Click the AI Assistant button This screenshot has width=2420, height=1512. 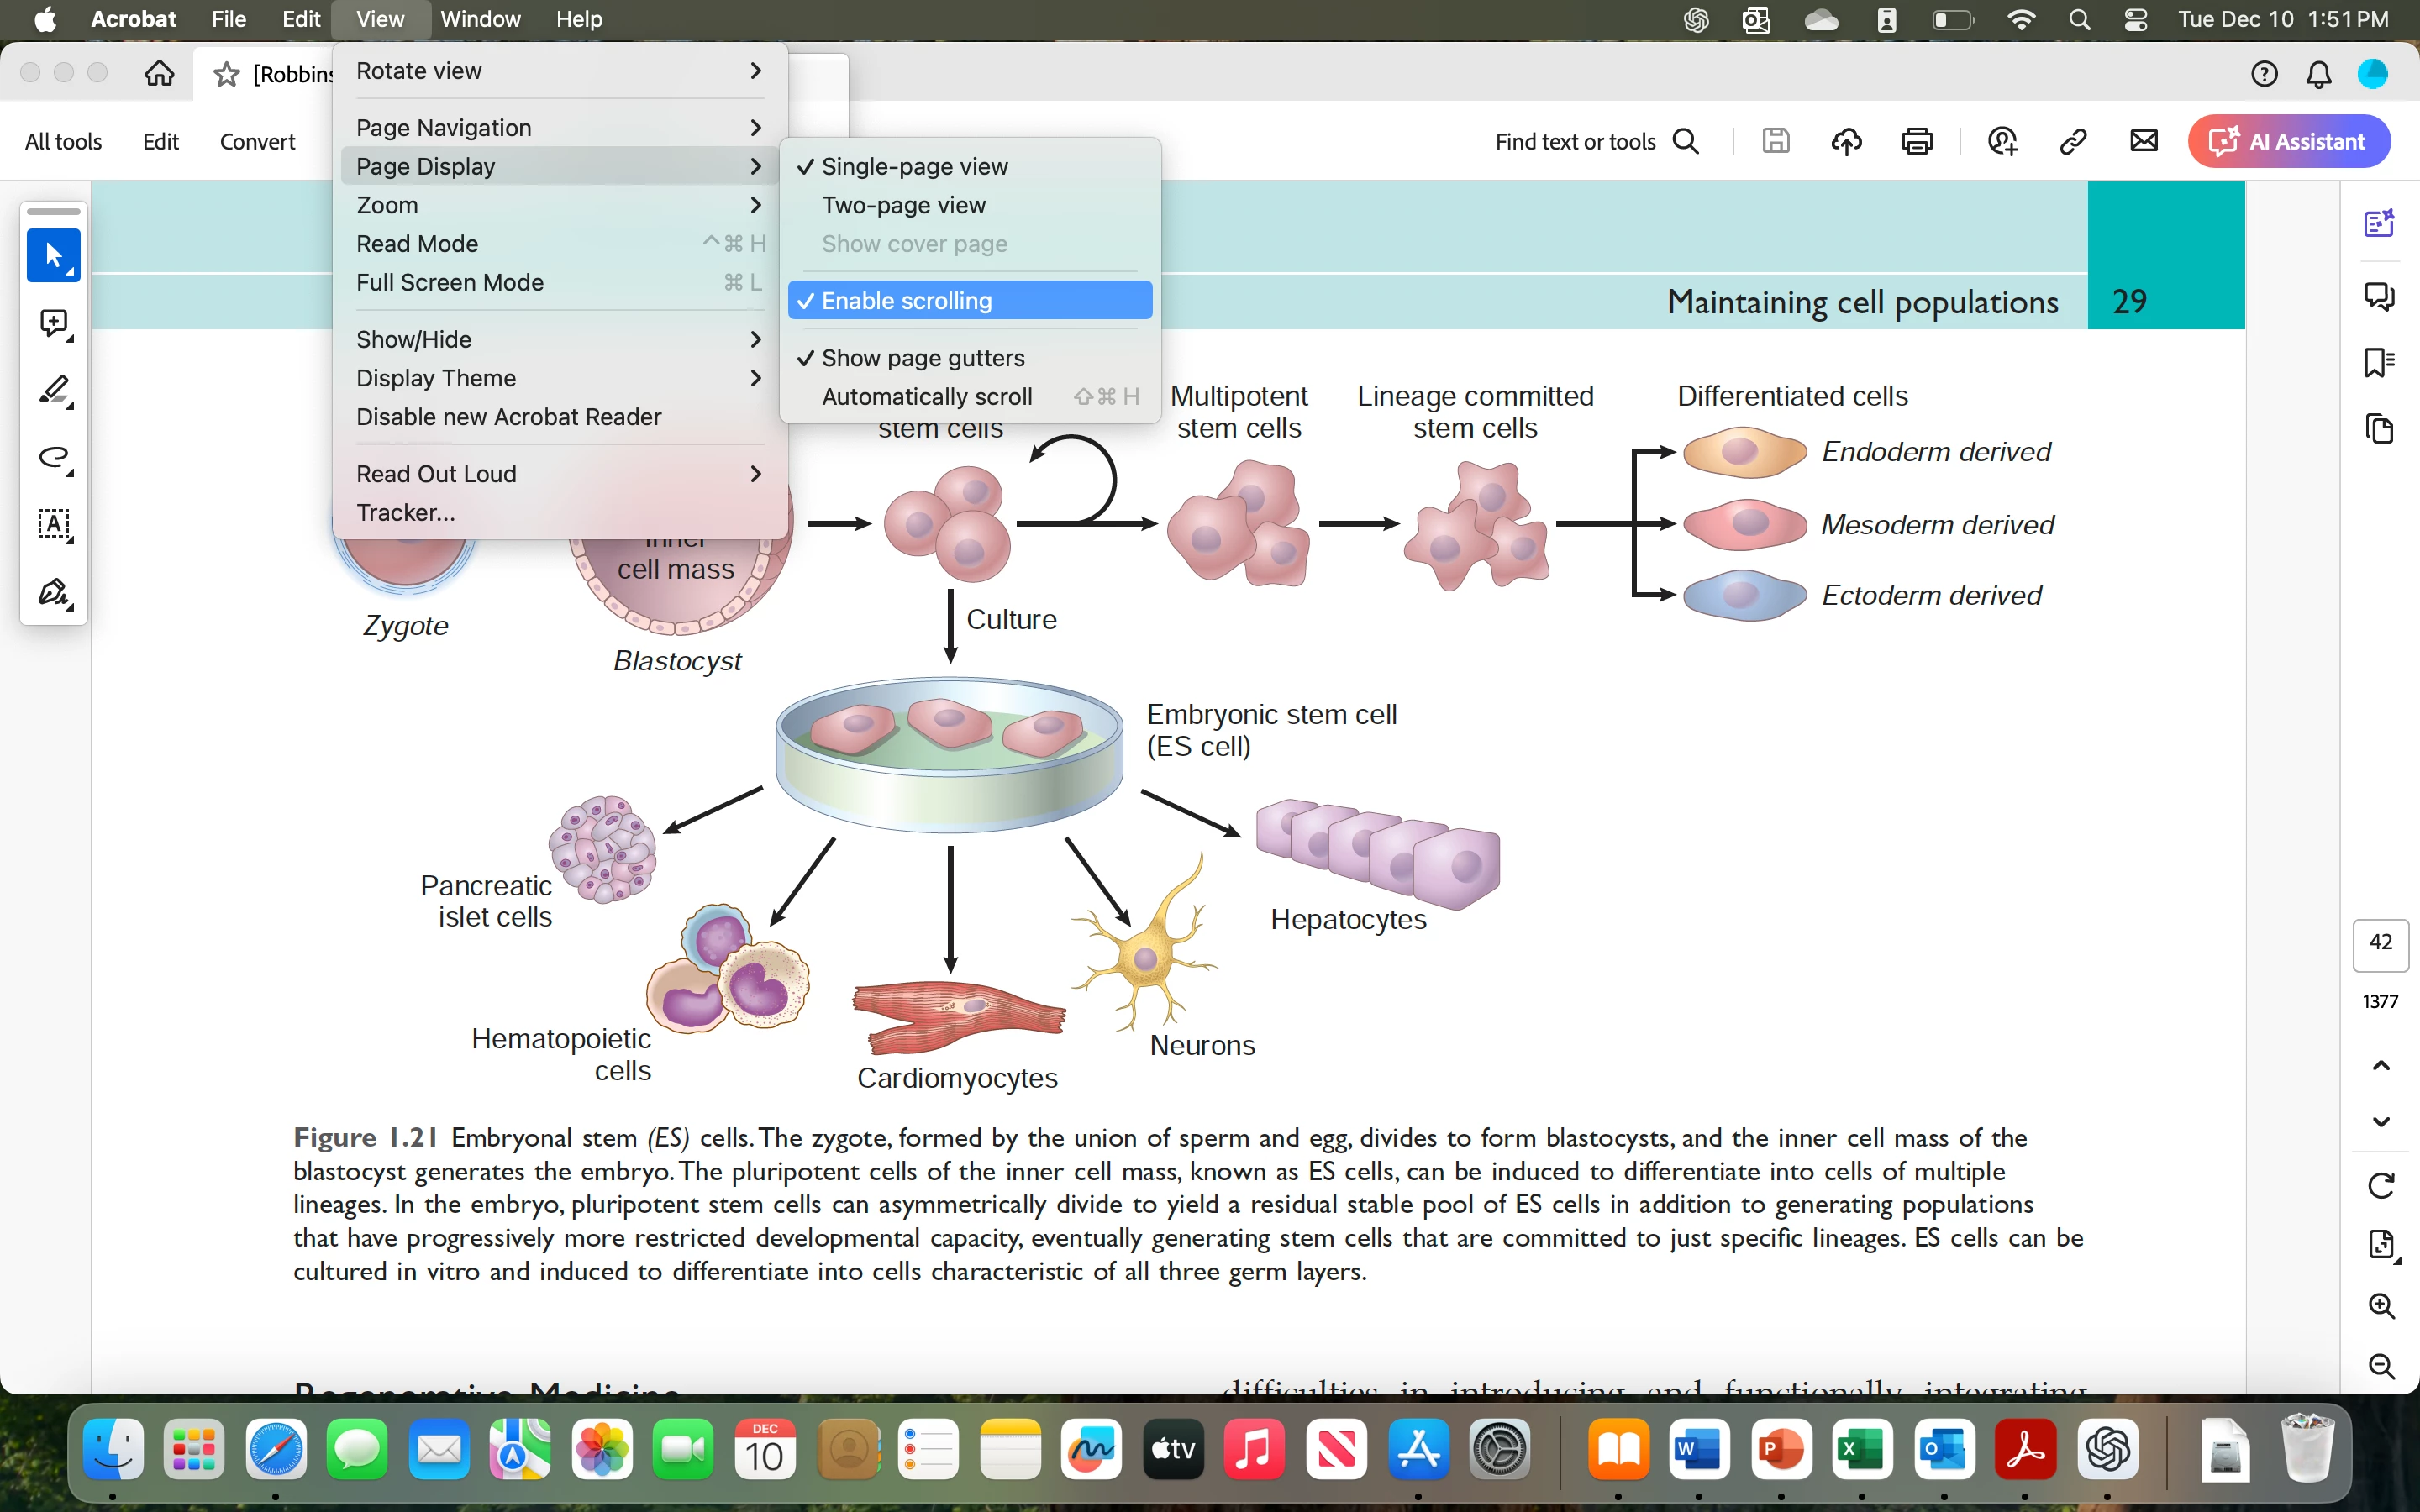click(2288, 142)
